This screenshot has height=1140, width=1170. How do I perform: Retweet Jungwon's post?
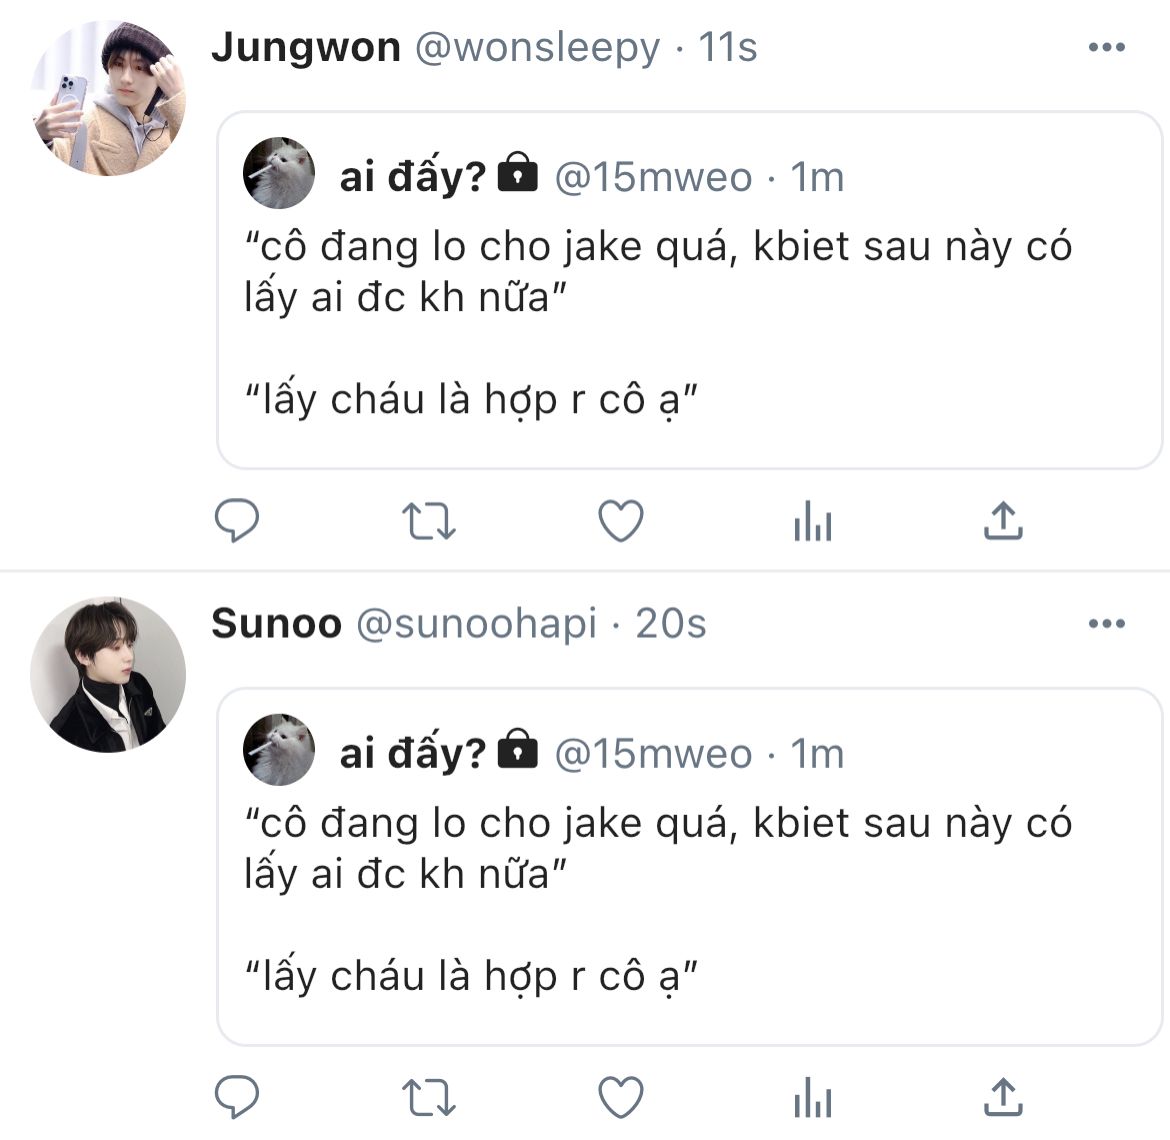[x=428, y=521]
